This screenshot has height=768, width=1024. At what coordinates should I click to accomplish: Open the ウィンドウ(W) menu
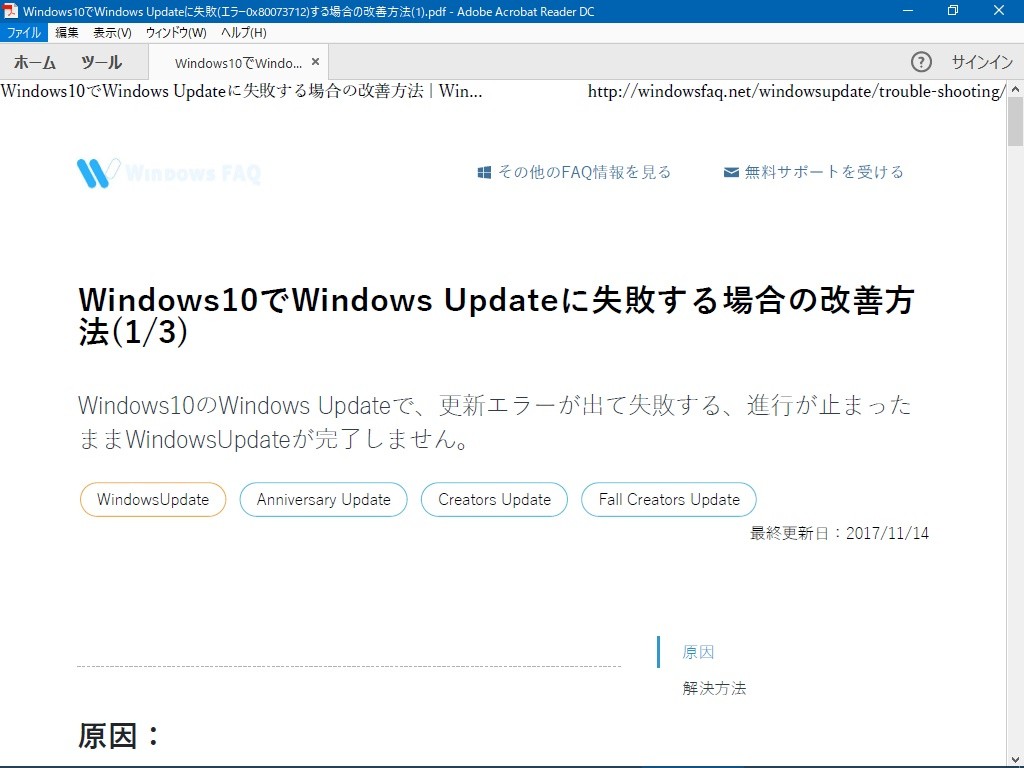pyautogui.click(x=176, y=33)
